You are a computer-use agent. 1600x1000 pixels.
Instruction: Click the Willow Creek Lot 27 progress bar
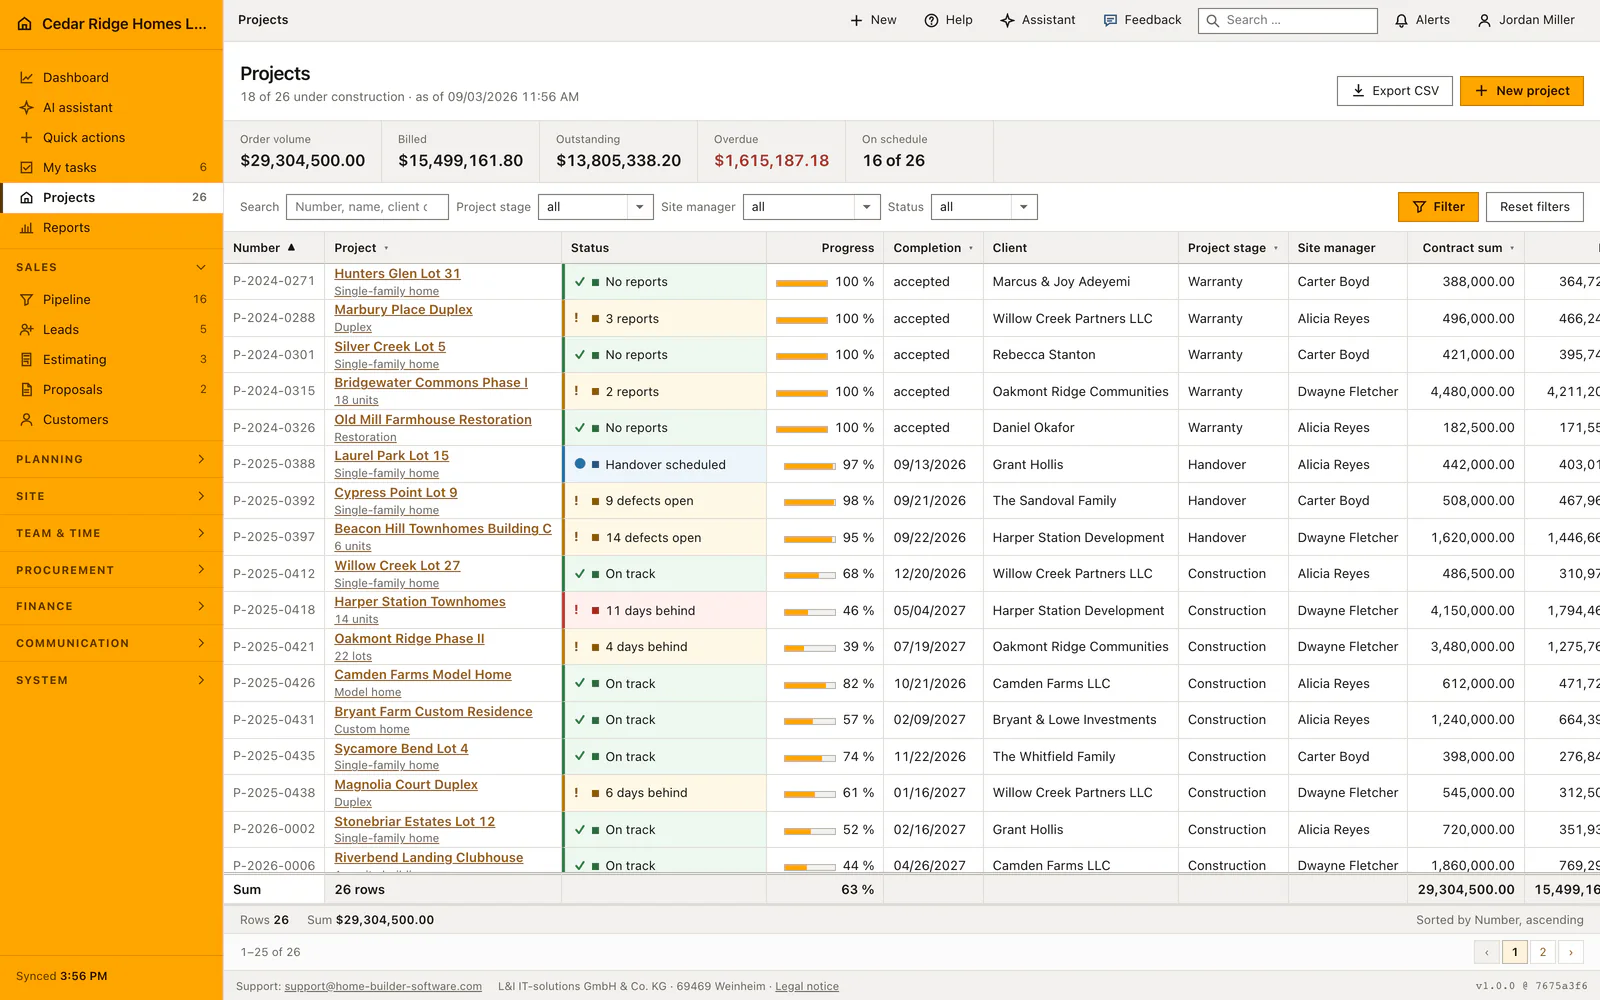809,575
